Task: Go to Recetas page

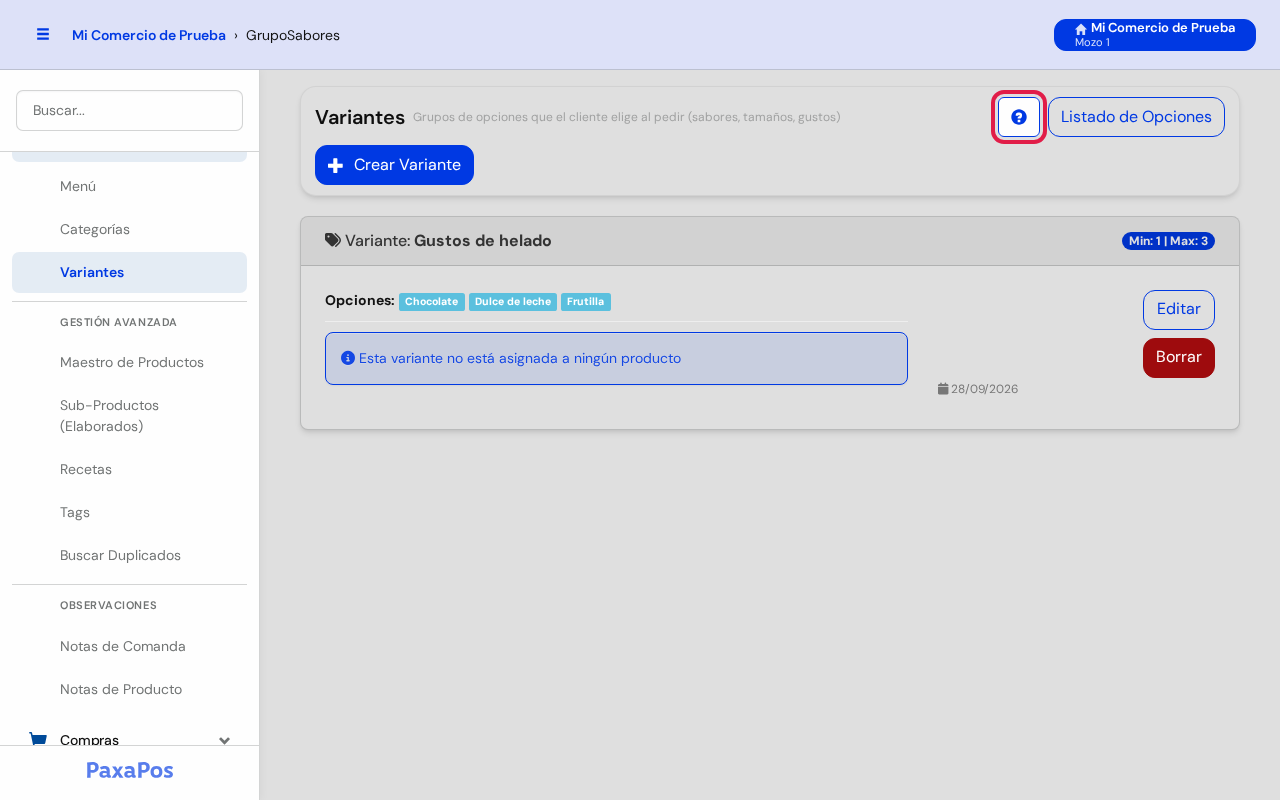Action: pos(129,469)
